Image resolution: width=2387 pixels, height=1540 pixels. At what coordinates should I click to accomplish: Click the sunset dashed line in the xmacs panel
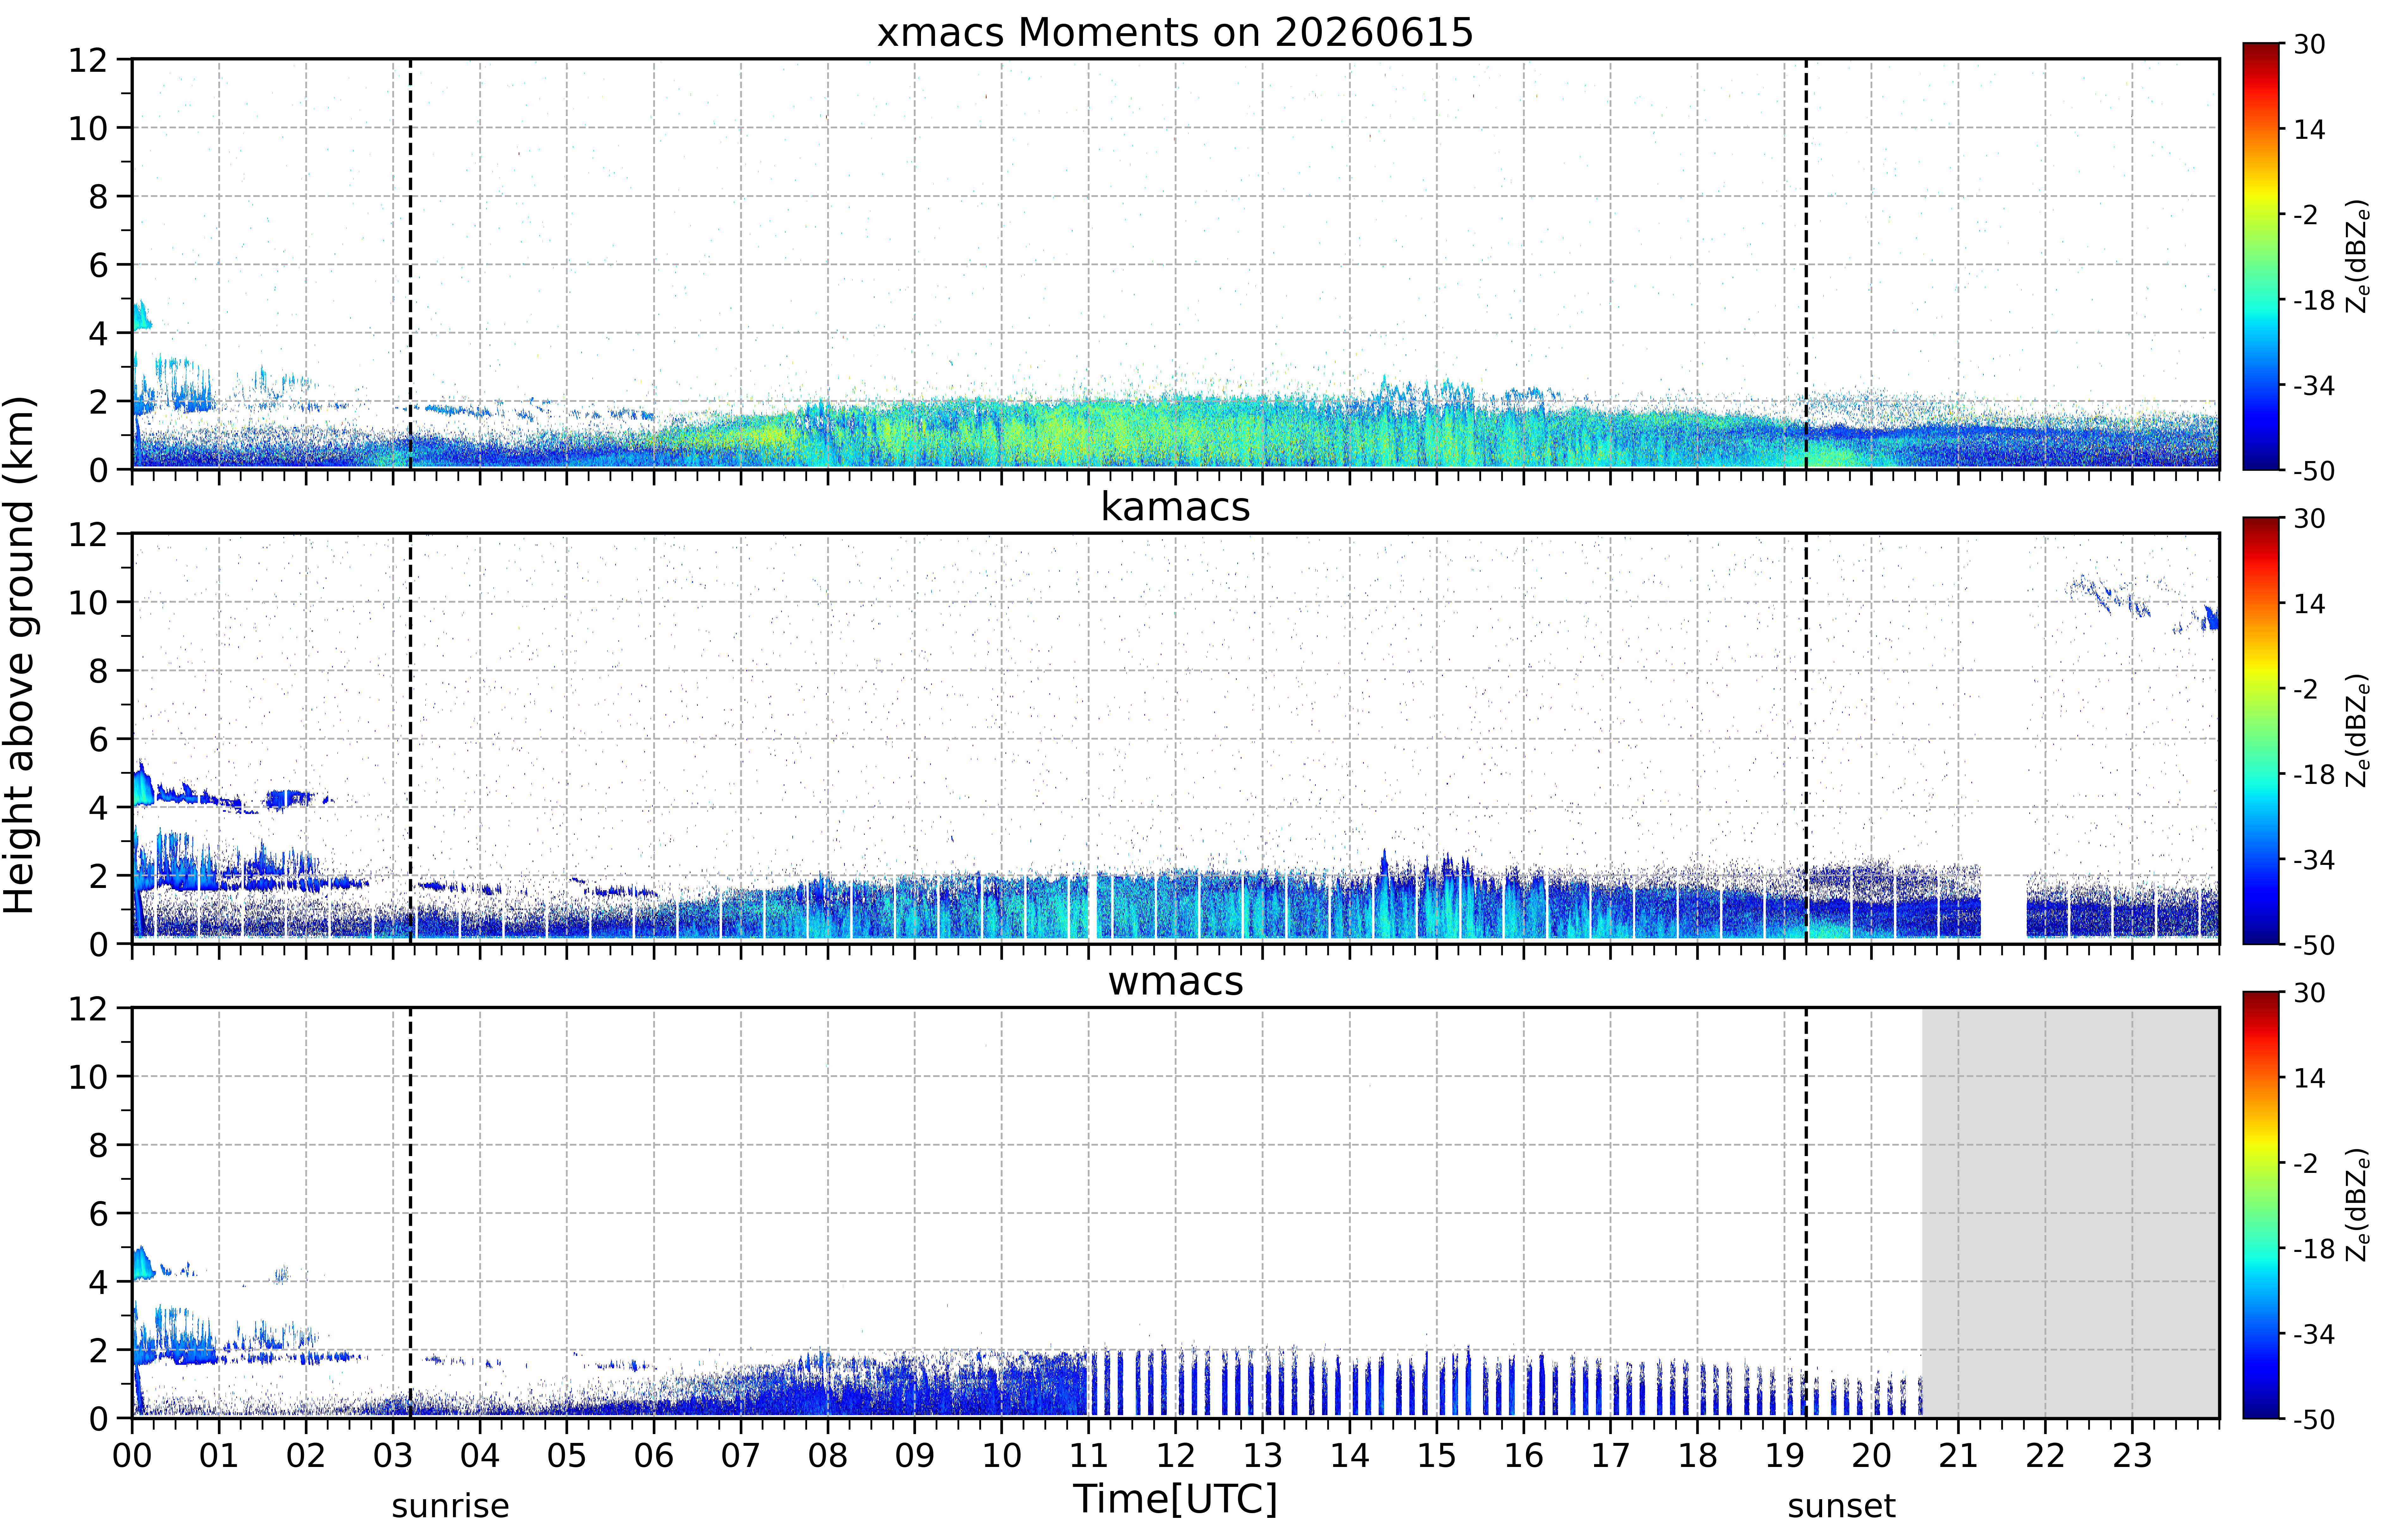tap(1806, 264)
